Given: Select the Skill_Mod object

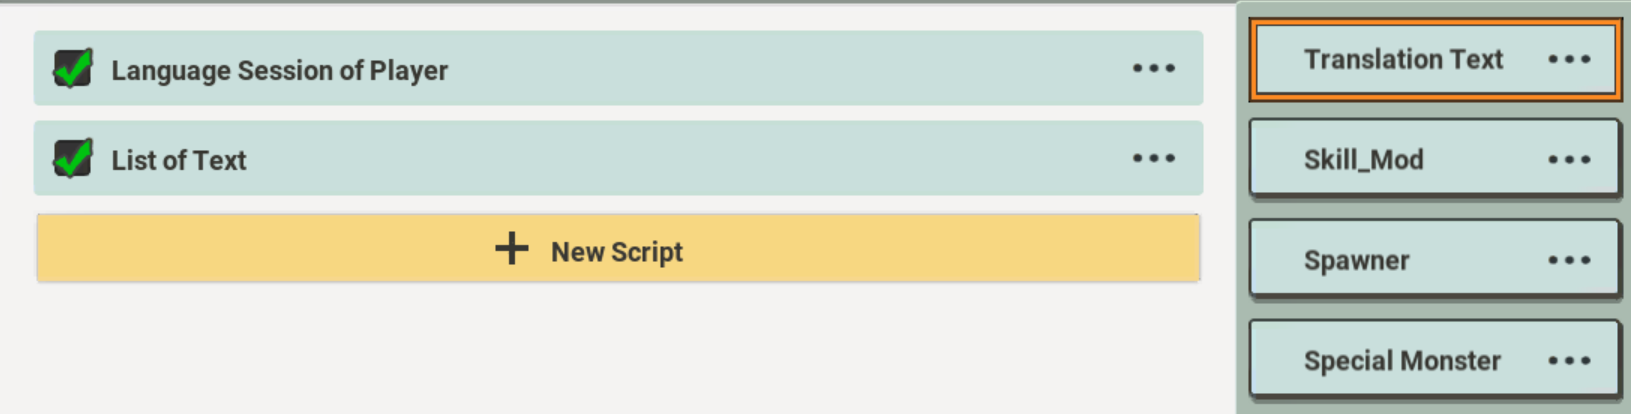Looking at the screenshot, I should click(1363, 160).
